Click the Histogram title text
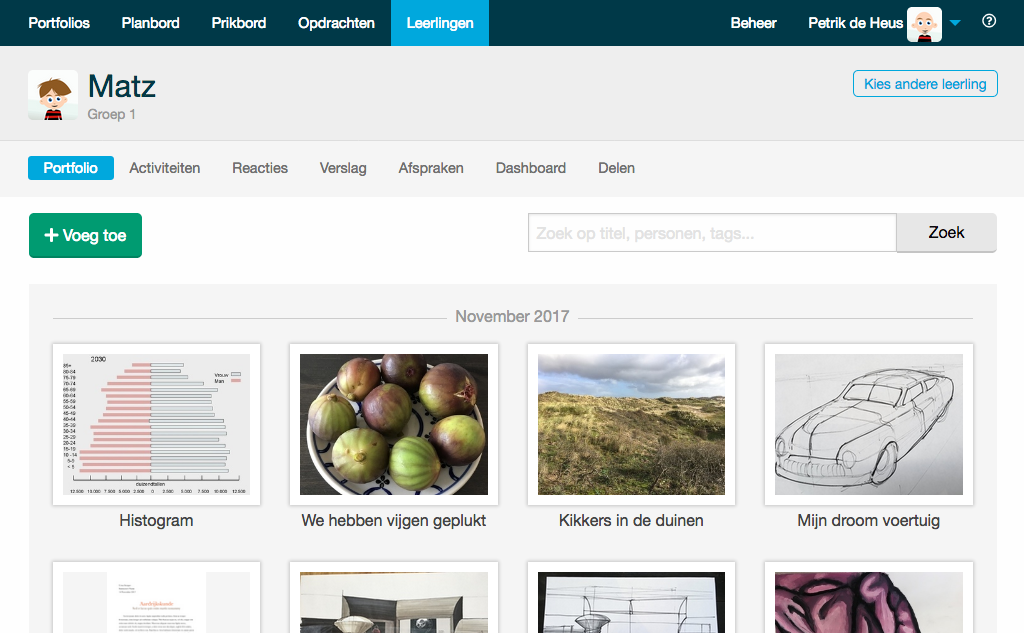The height and width of the screenshot is (633, 1024). point(156,521)
